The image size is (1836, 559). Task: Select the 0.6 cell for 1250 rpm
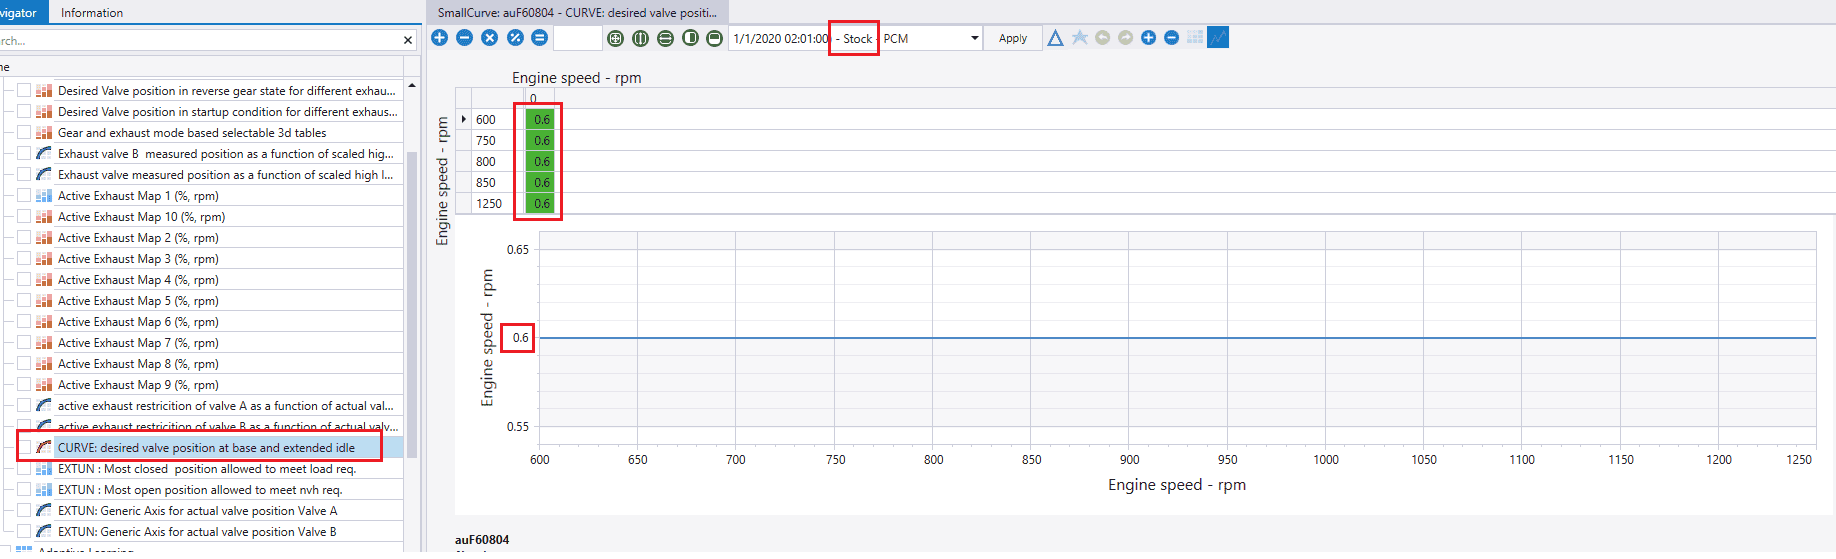541,203
